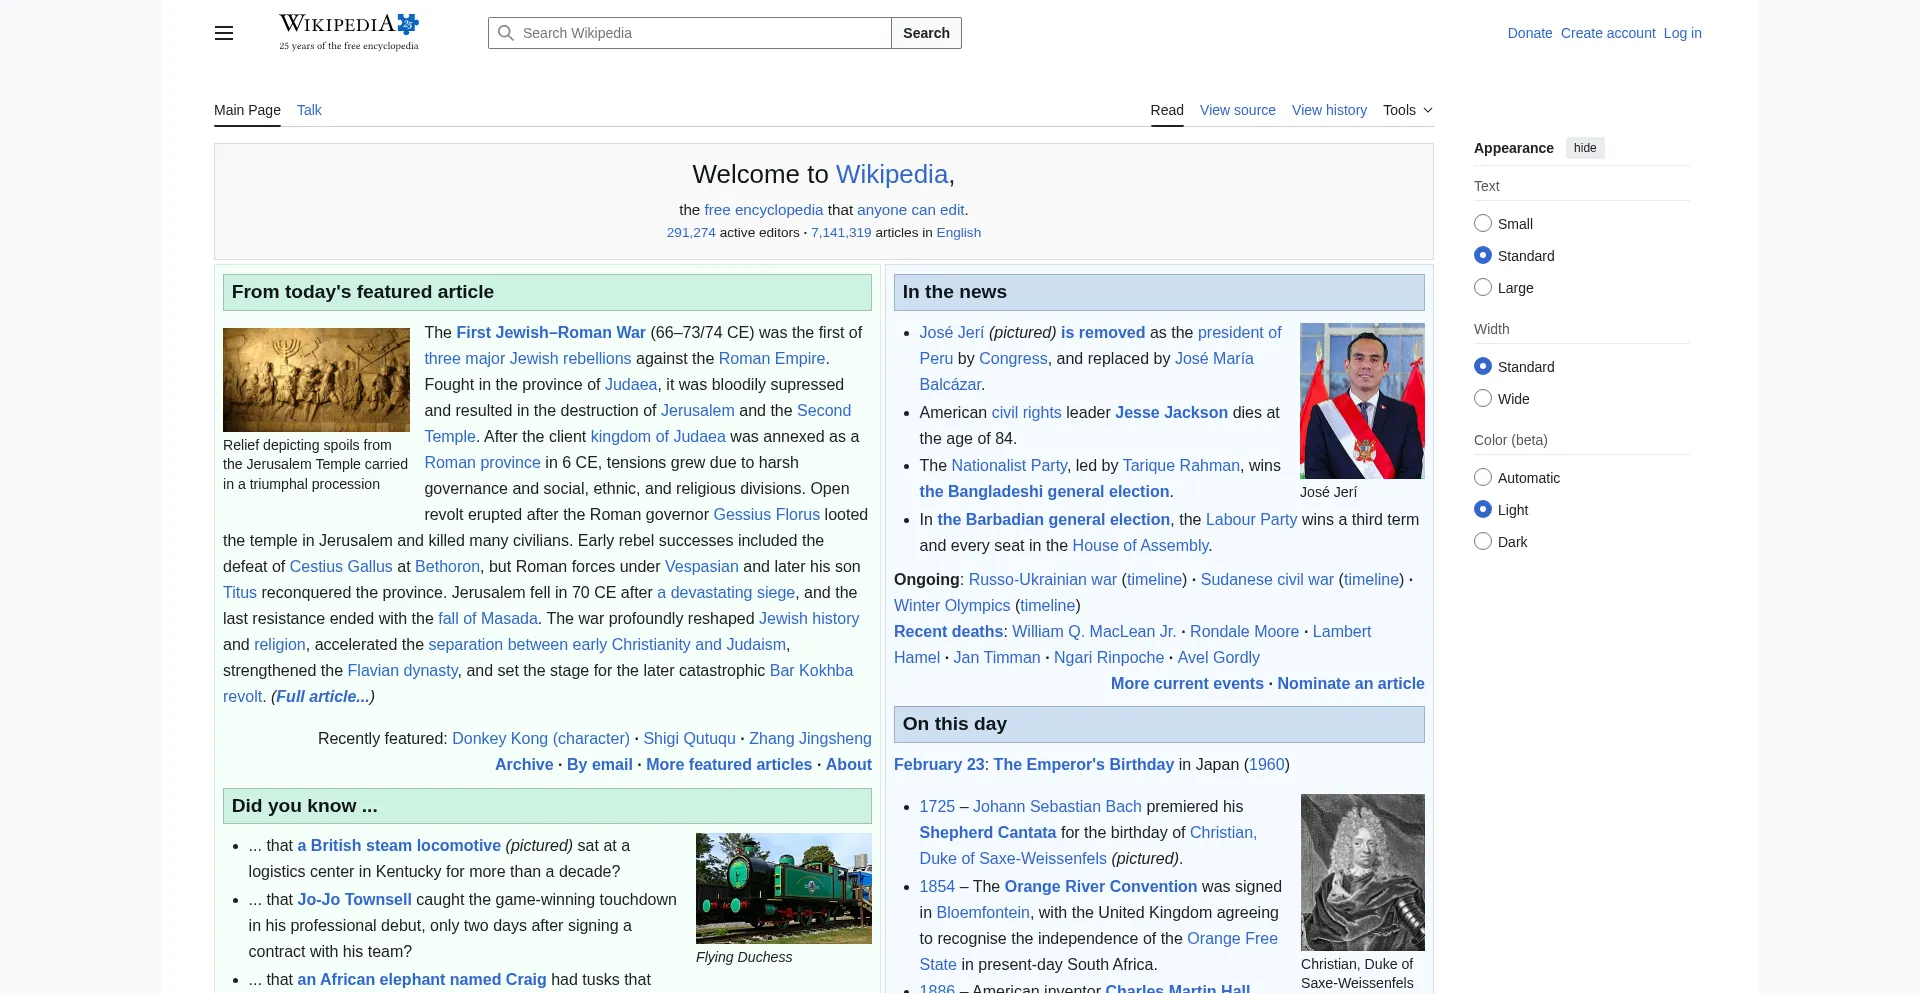Open the fall of Masada link
Image resolution: width=1920 pixels, height=993 pixels.
[x=488, y=618]
